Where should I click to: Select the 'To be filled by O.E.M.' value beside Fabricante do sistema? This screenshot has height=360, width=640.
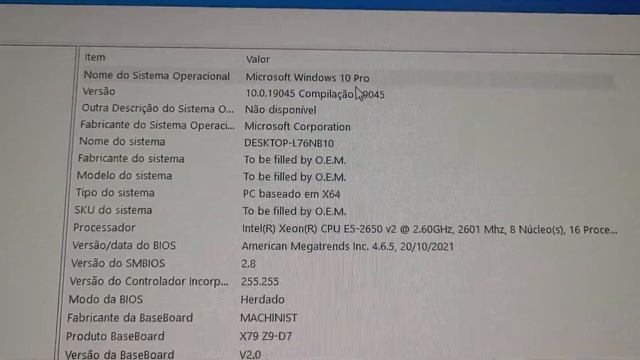coord(294,160)
